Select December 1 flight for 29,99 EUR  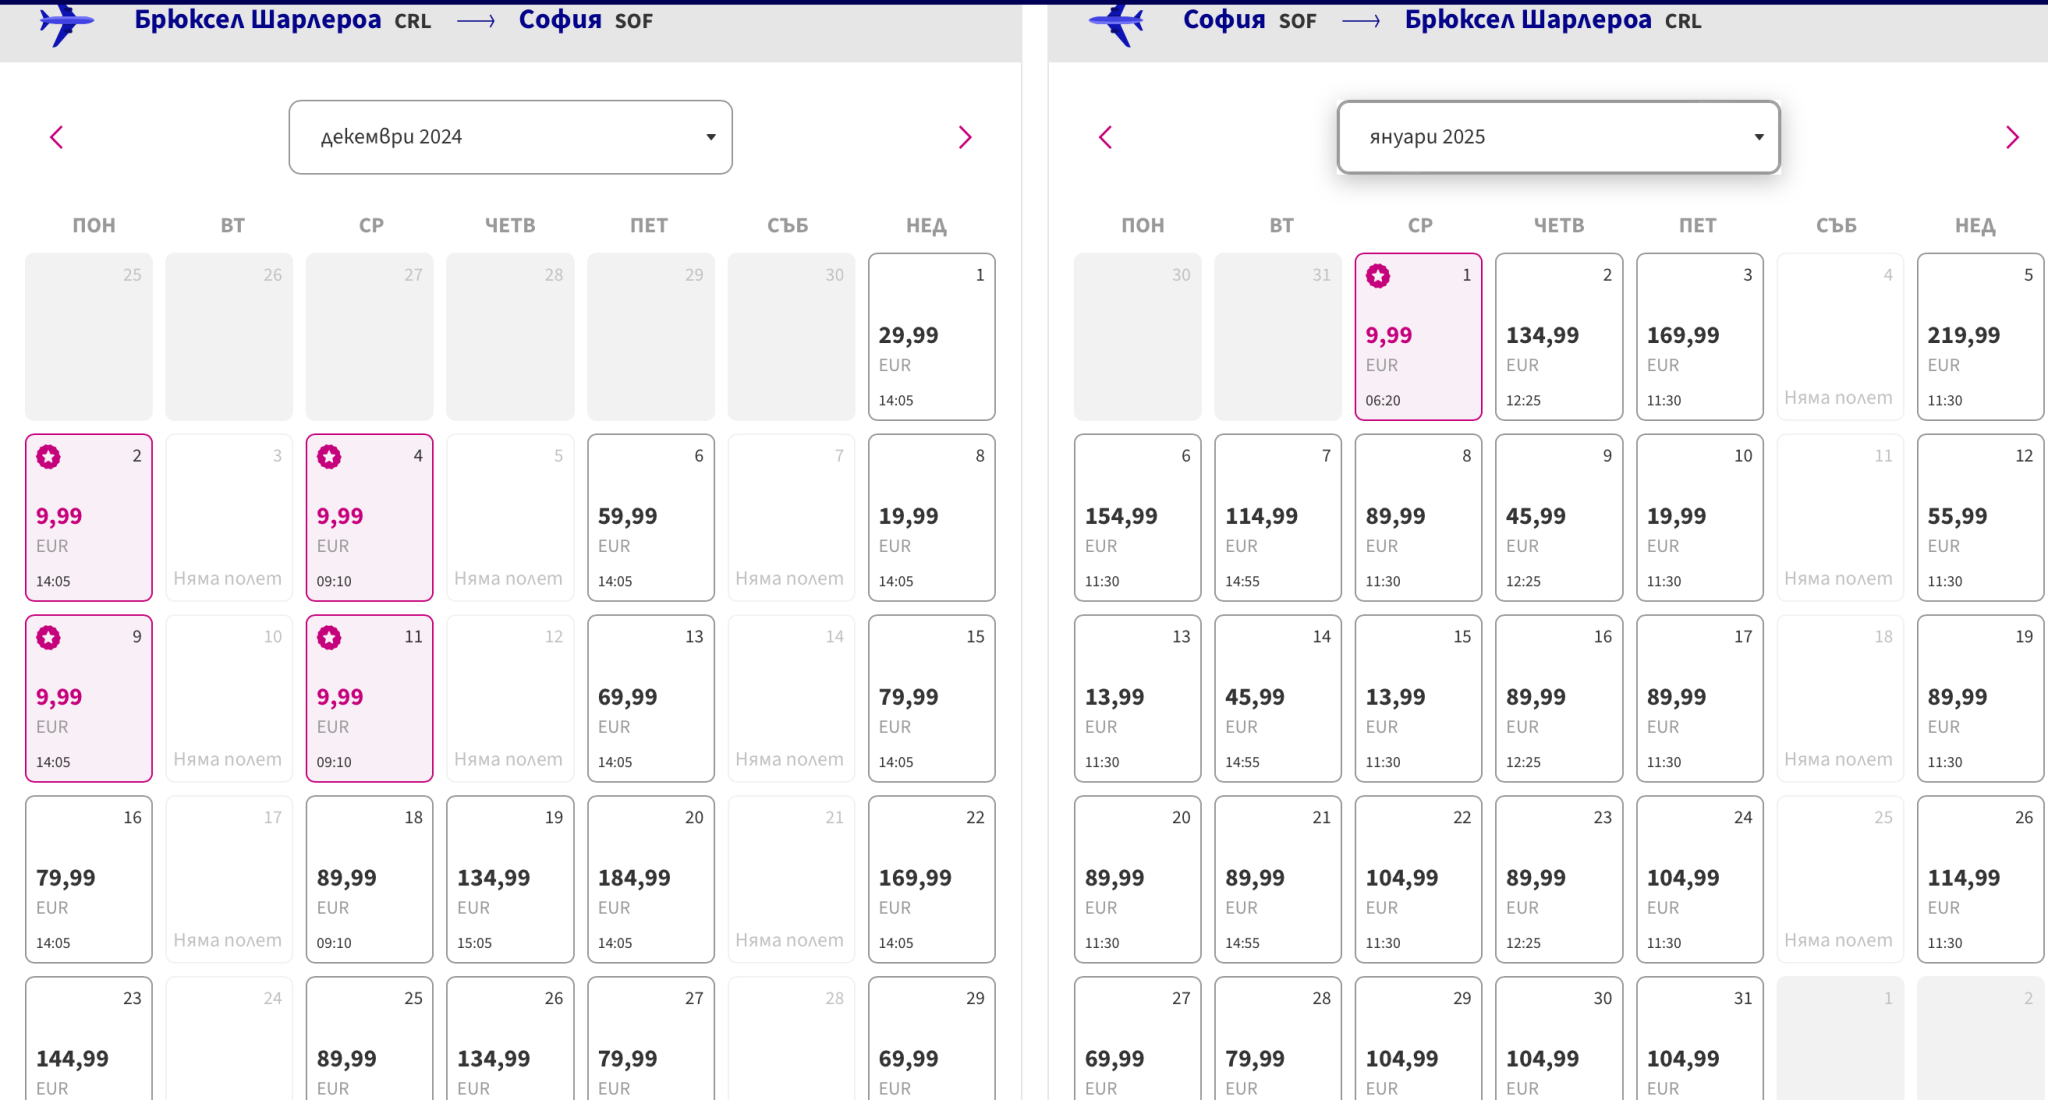click(931, 337)
